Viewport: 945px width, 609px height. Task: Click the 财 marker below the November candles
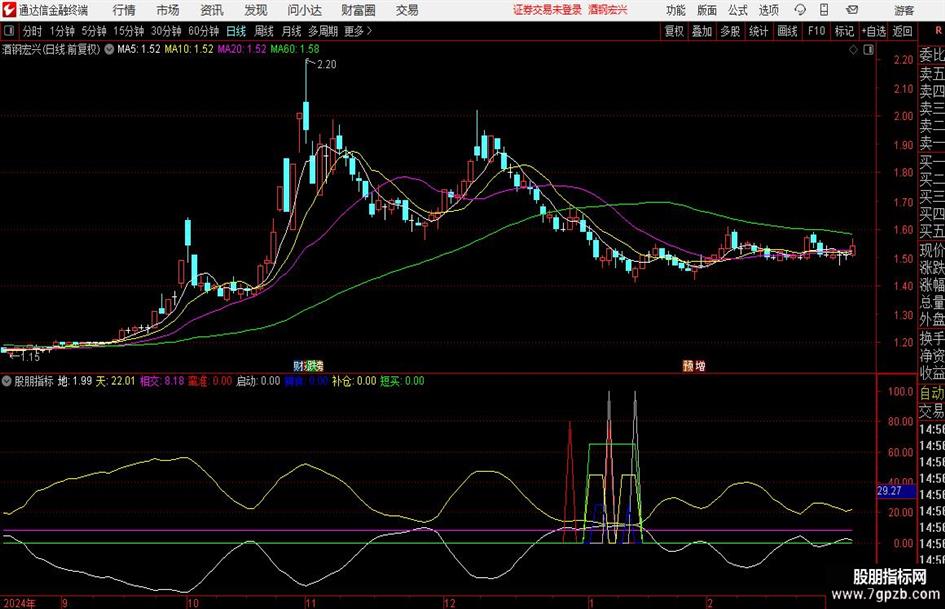click(299, 365)
